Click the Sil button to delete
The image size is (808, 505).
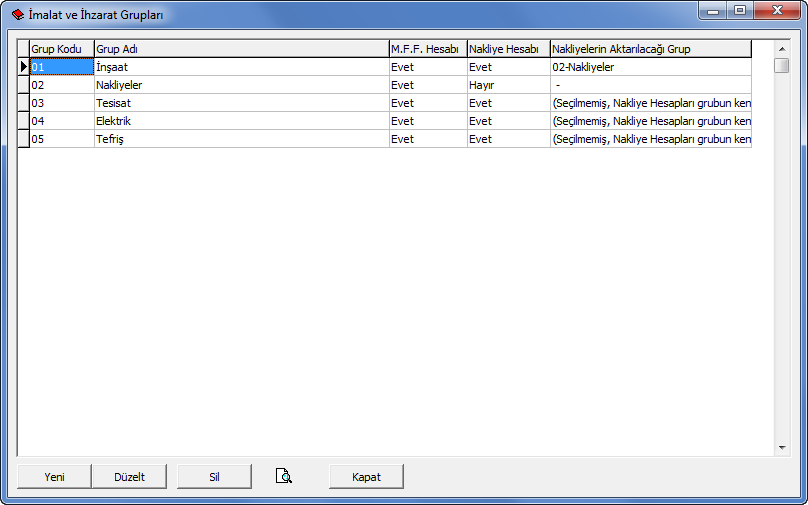pos(214,477)
